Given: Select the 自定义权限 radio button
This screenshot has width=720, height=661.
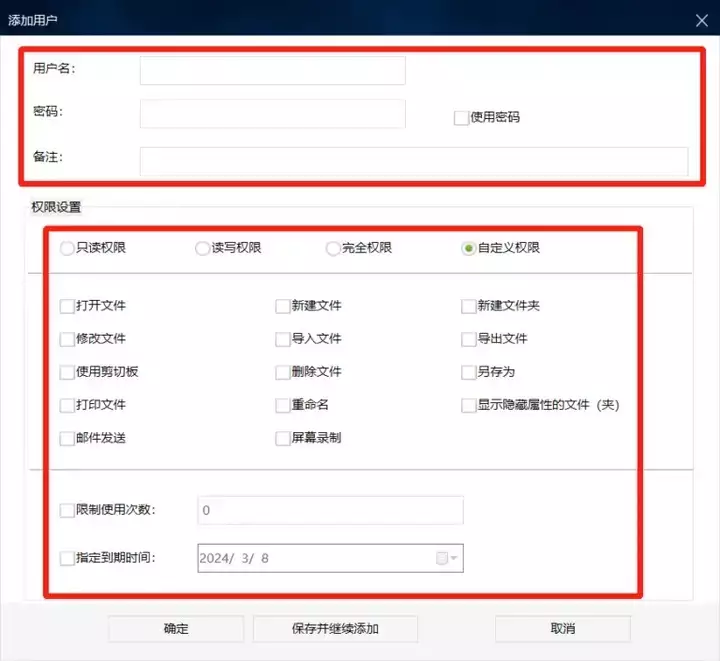Looking at the screenshot, I should tap(468, 248).
